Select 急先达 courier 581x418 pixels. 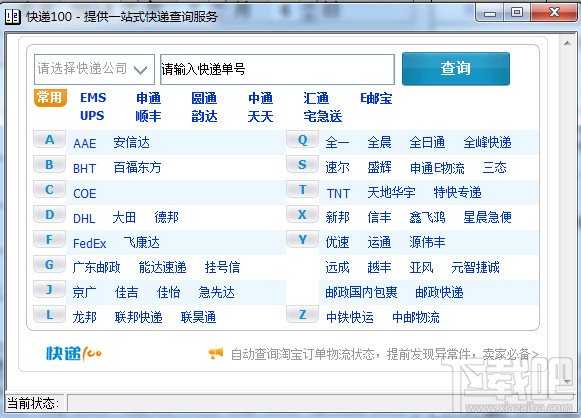[217, 292]
